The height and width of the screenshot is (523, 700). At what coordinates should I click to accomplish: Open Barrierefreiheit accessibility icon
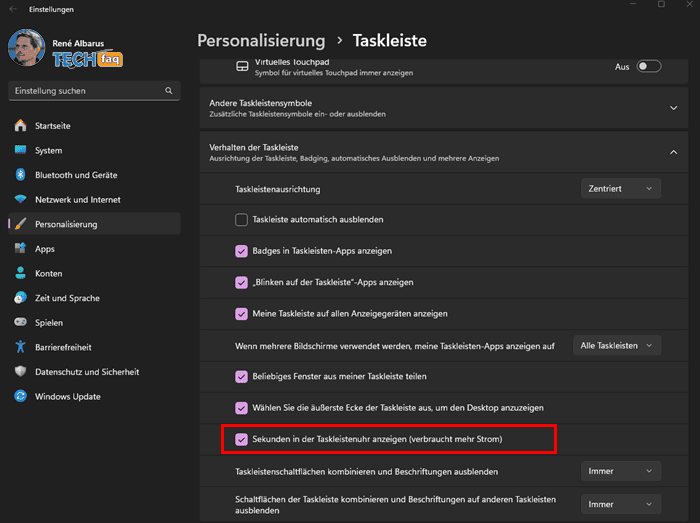pyautogui.click(x=21, y=346)
